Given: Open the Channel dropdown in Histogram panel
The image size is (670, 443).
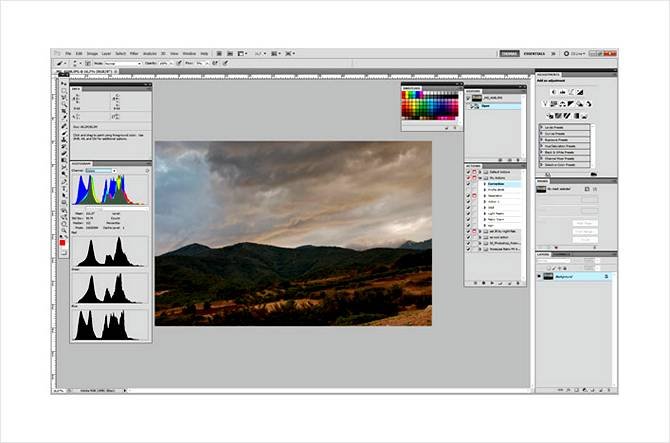Looking at the screenshot, I should pyautogui.click(x=98, y=171).
